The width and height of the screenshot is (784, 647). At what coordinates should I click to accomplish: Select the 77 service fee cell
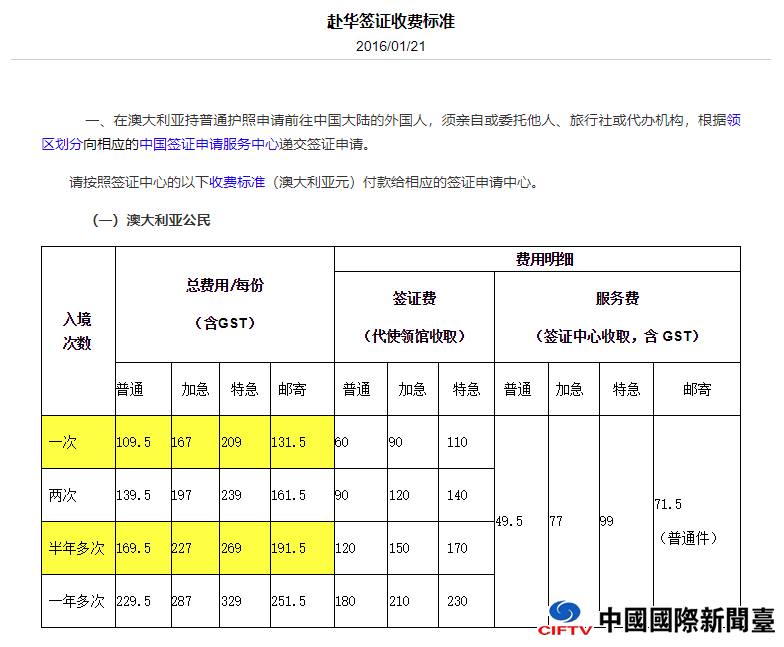[574, 522]
